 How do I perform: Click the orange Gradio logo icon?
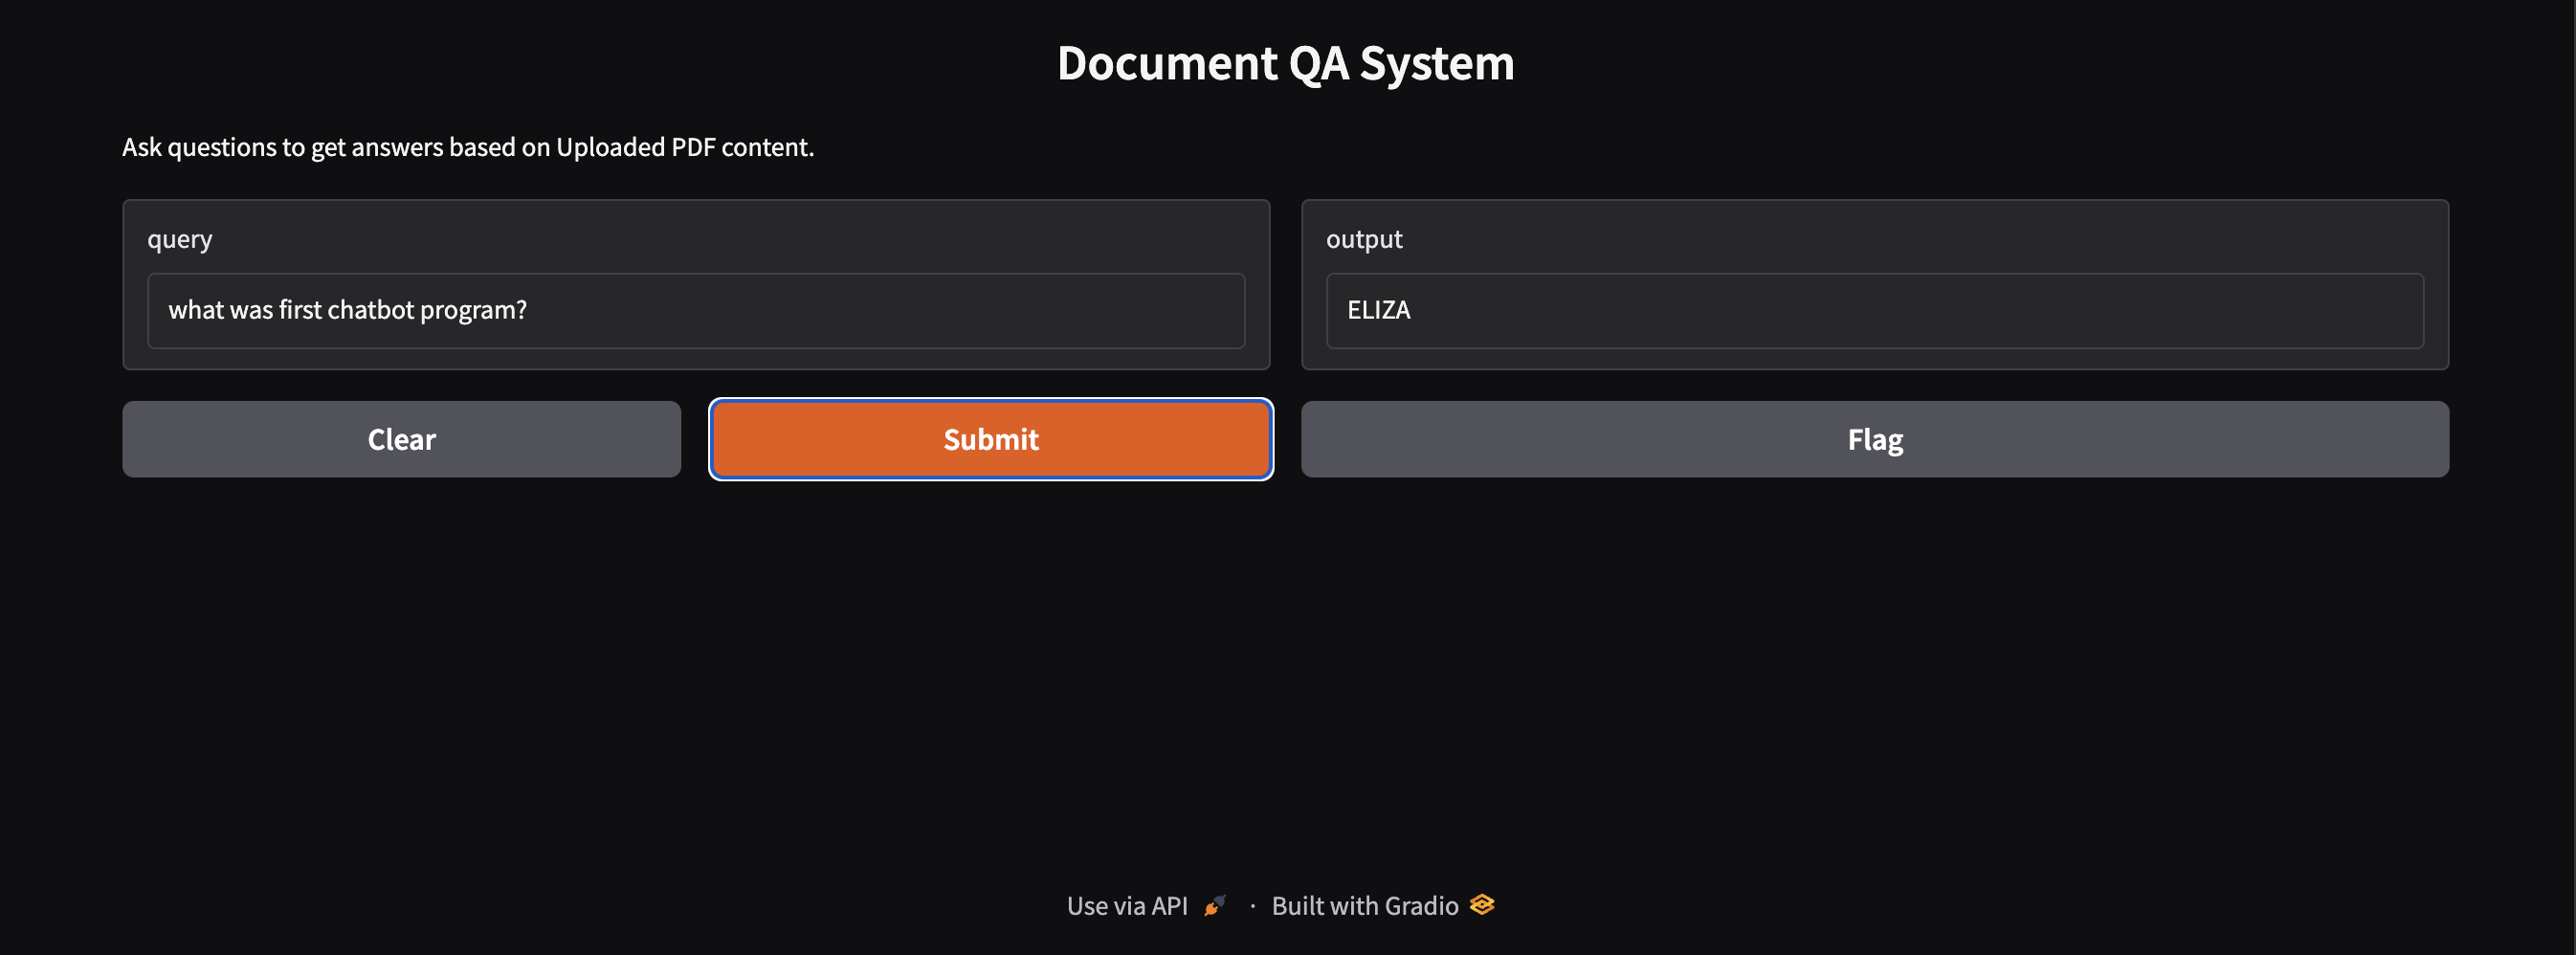click(x=1482, y=905)
